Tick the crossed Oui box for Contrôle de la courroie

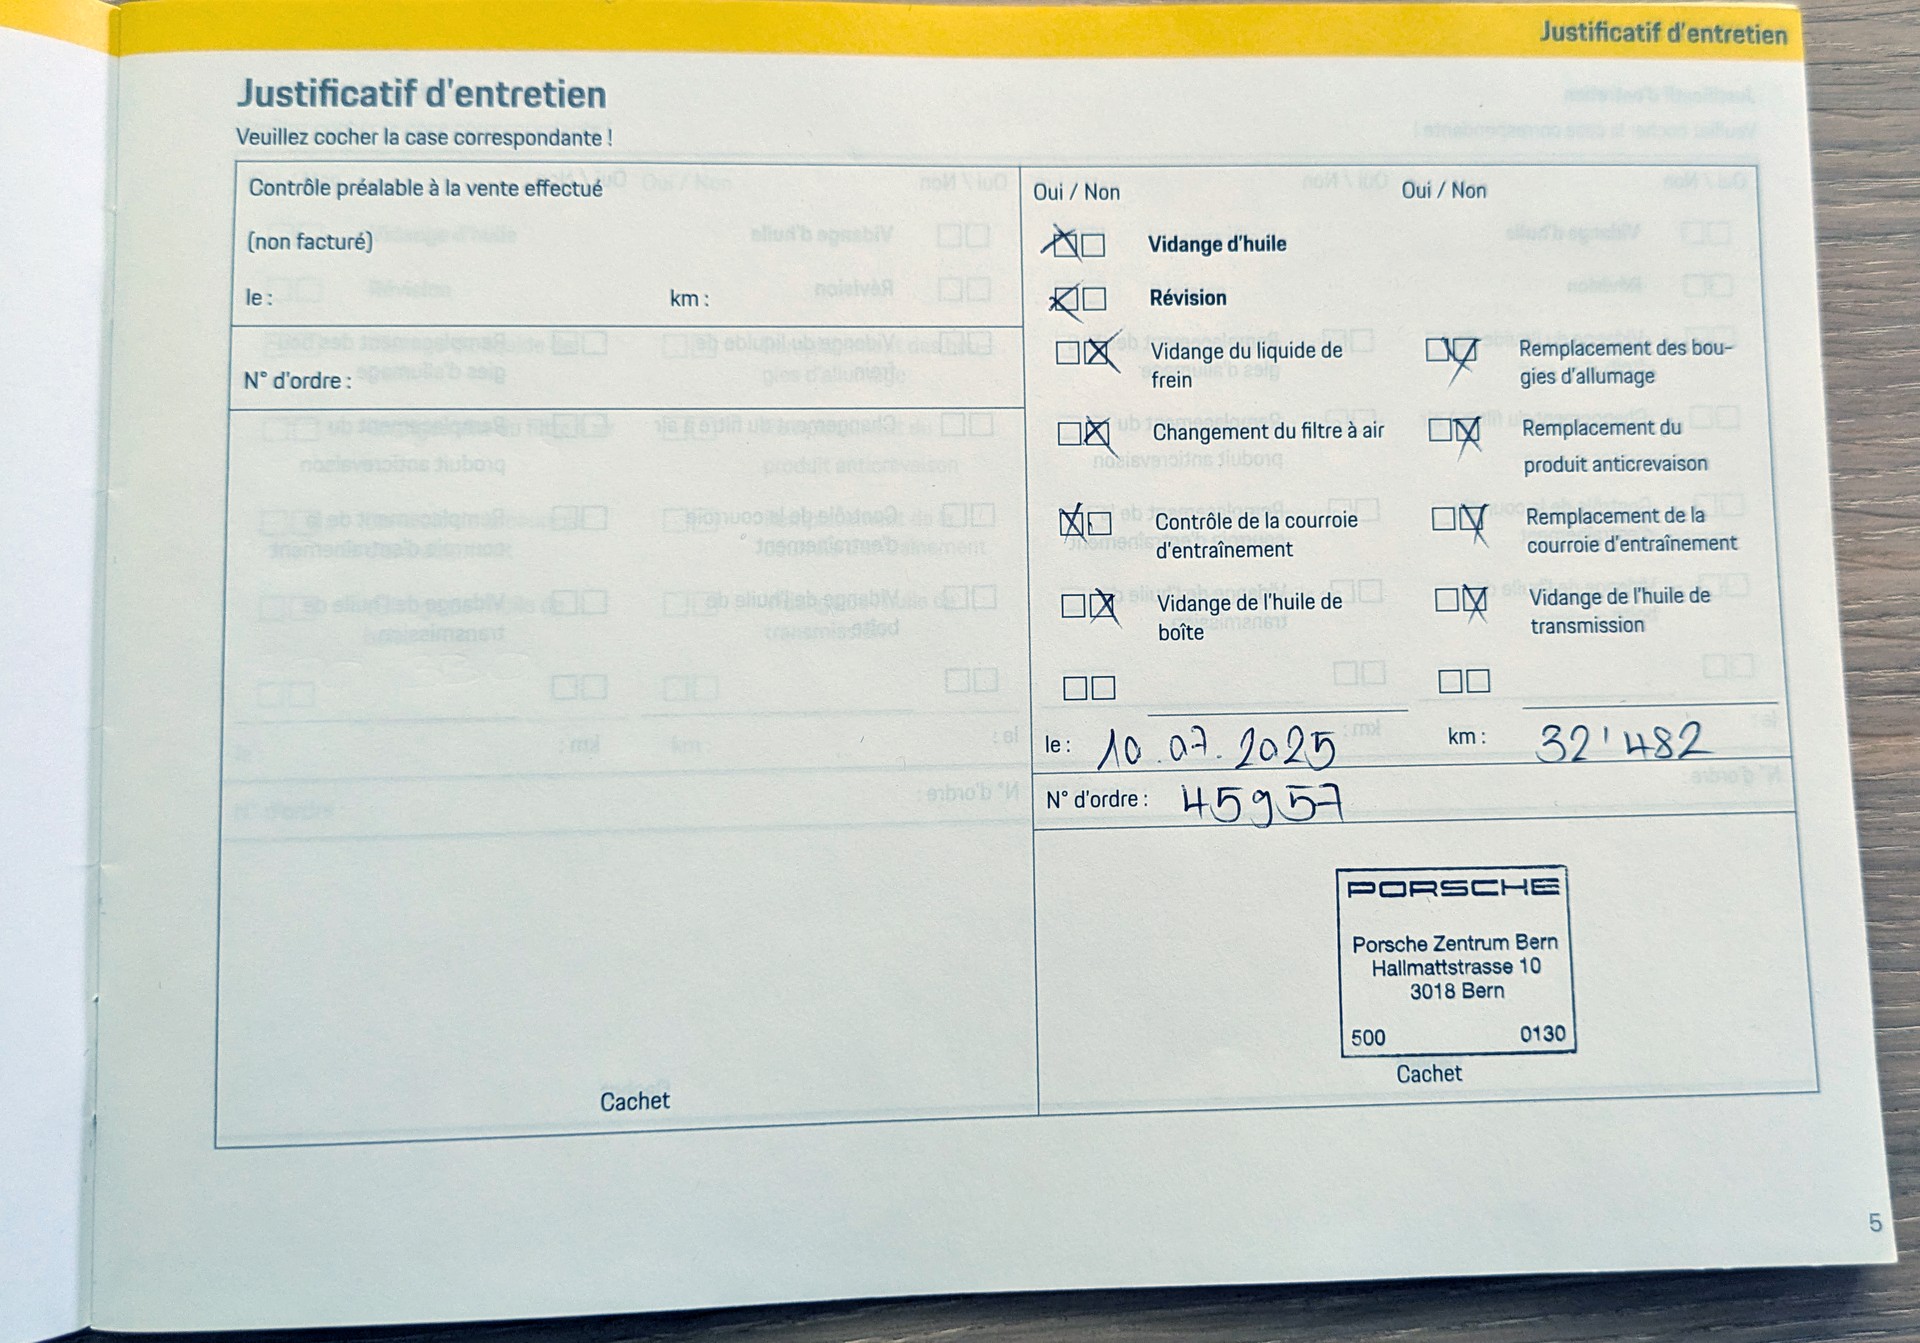(1071, 522)
